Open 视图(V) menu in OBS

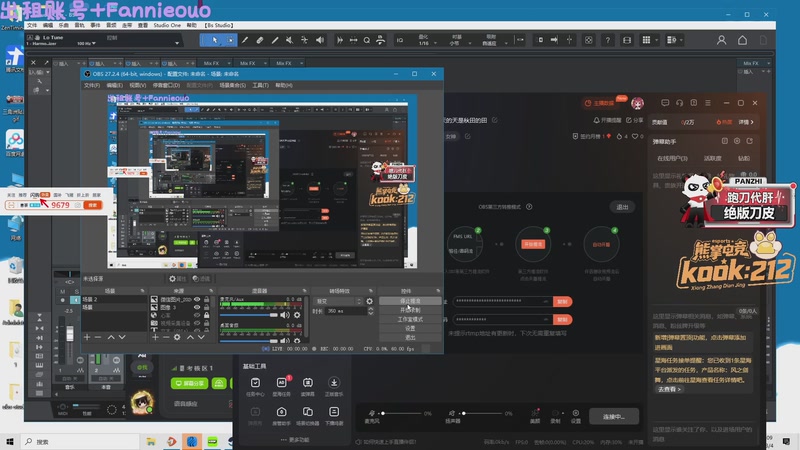tap(137, 85)
